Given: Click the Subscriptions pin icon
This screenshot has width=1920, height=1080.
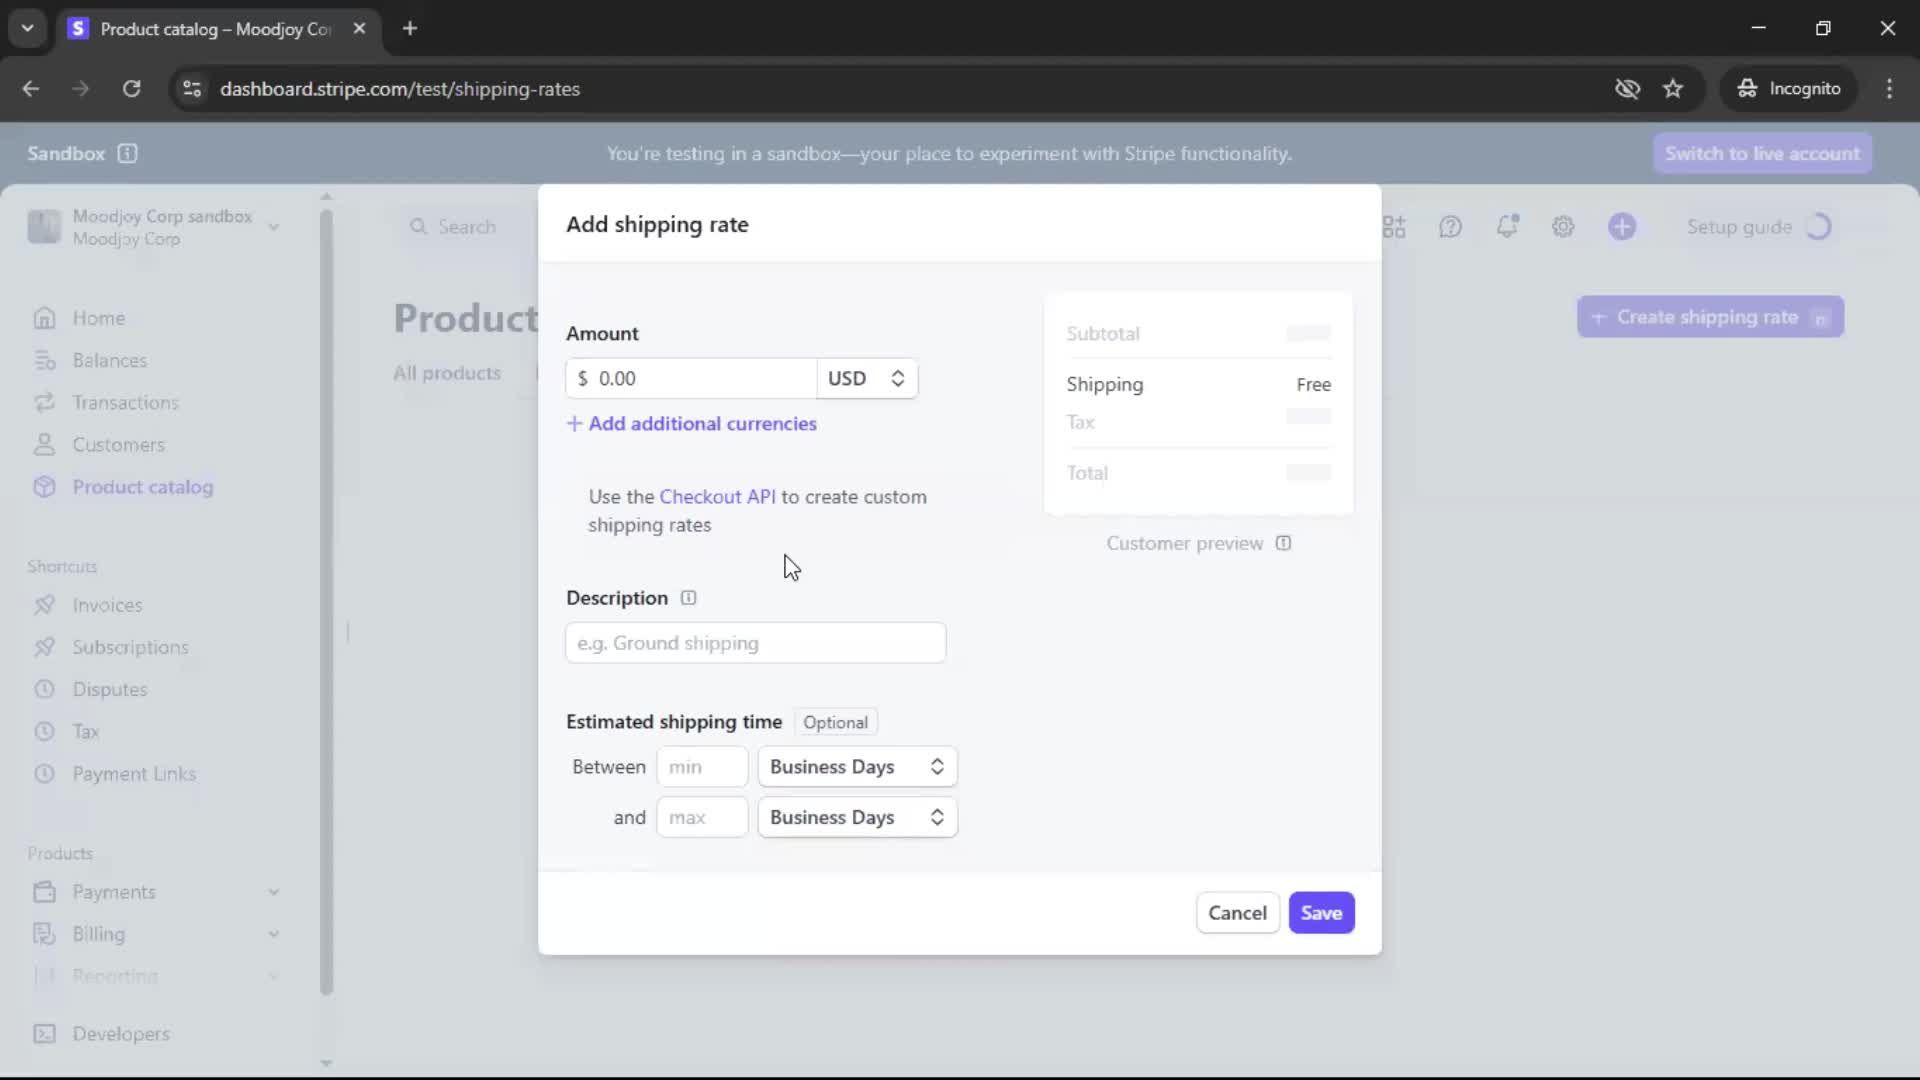Looking at the screenshot, I should pos(44,647).
